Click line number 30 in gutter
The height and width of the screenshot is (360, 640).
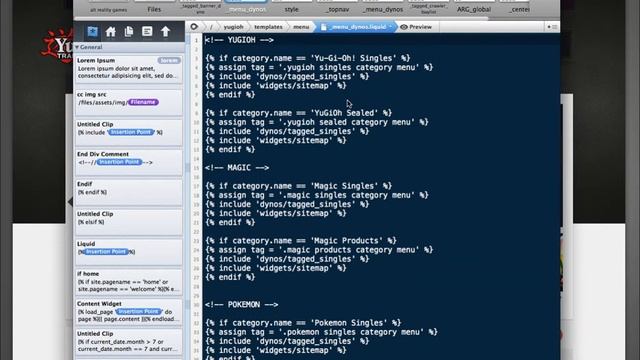pyautogui.click(x=196, y=305)
